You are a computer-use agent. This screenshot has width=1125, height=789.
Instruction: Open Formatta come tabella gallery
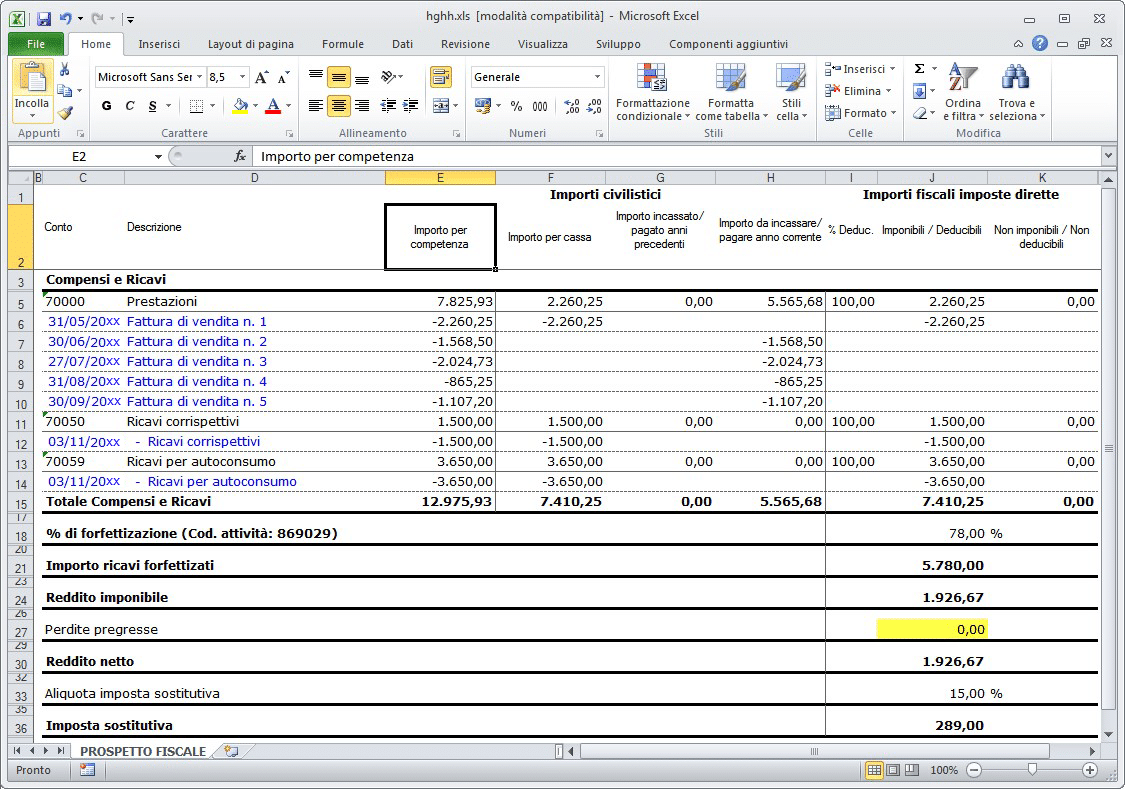click(731, 93)
